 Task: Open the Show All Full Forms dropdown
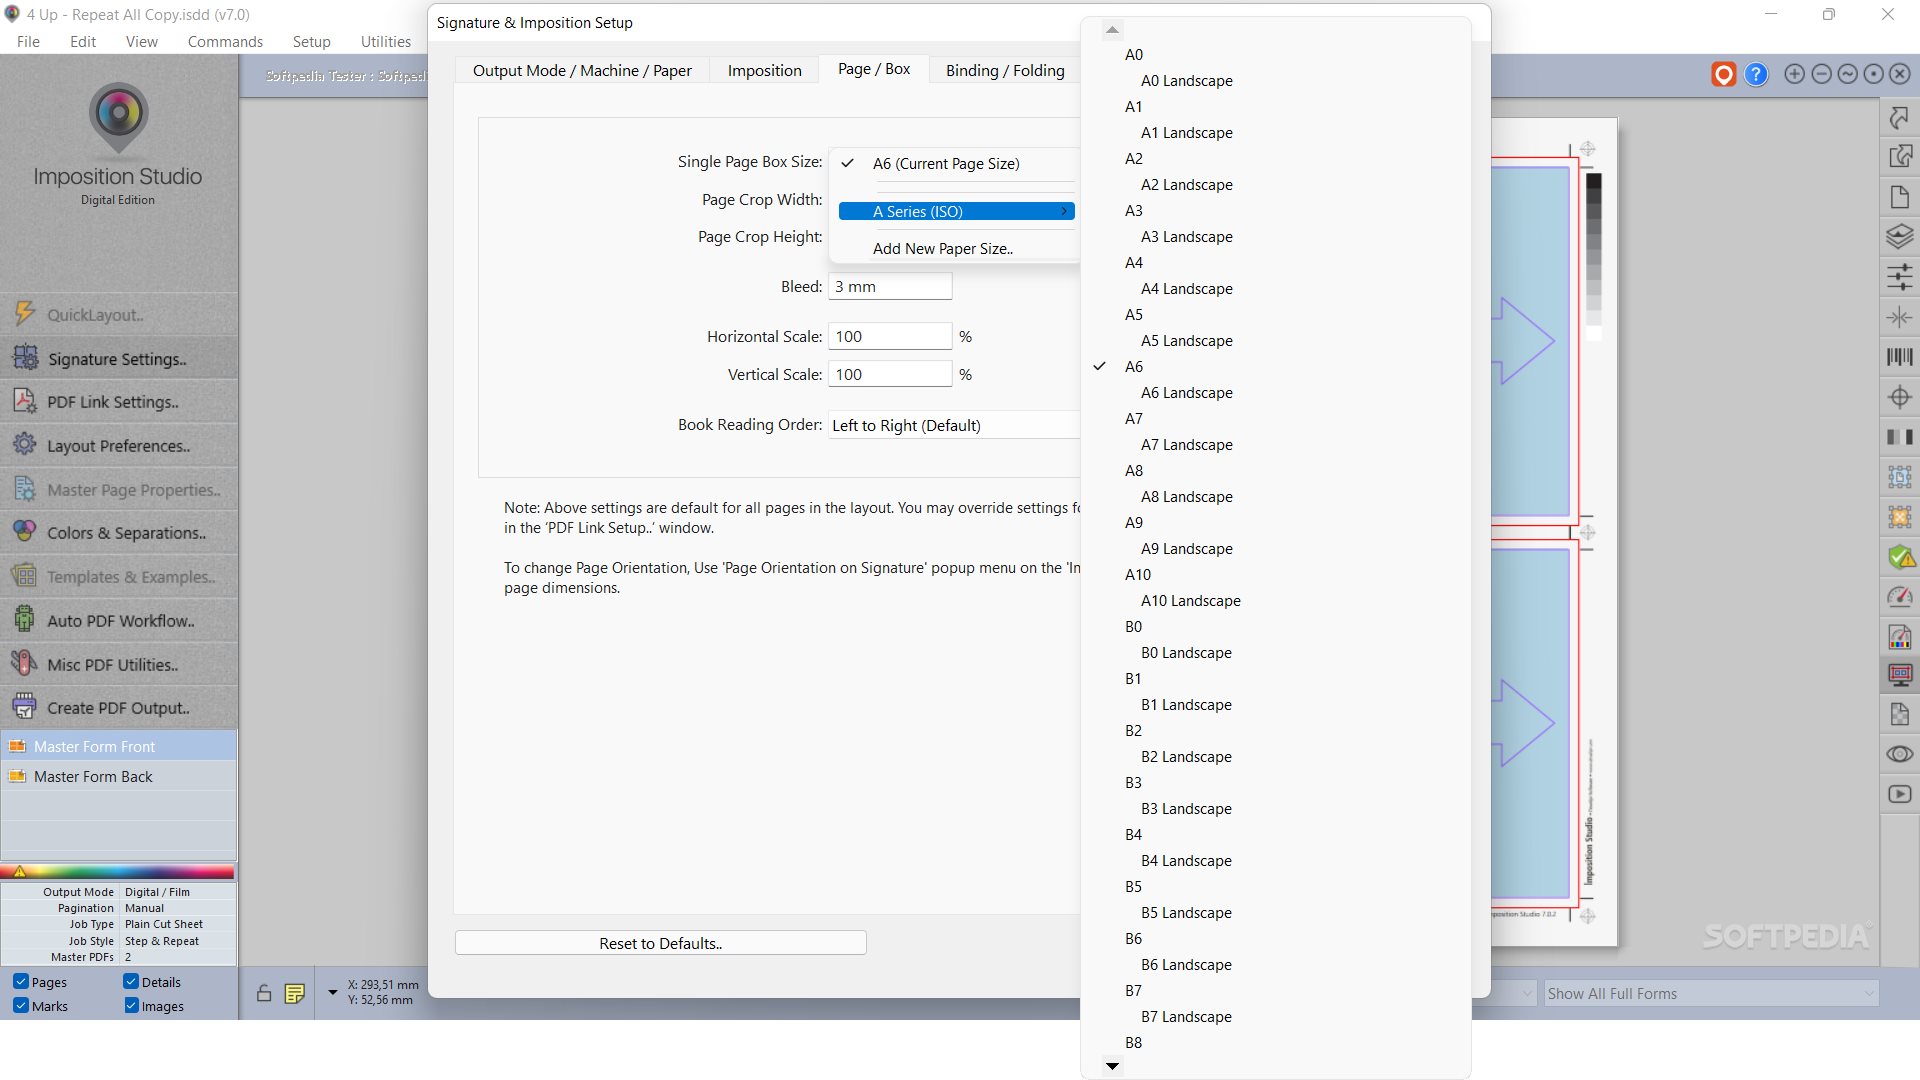(x=1711, y=993)
